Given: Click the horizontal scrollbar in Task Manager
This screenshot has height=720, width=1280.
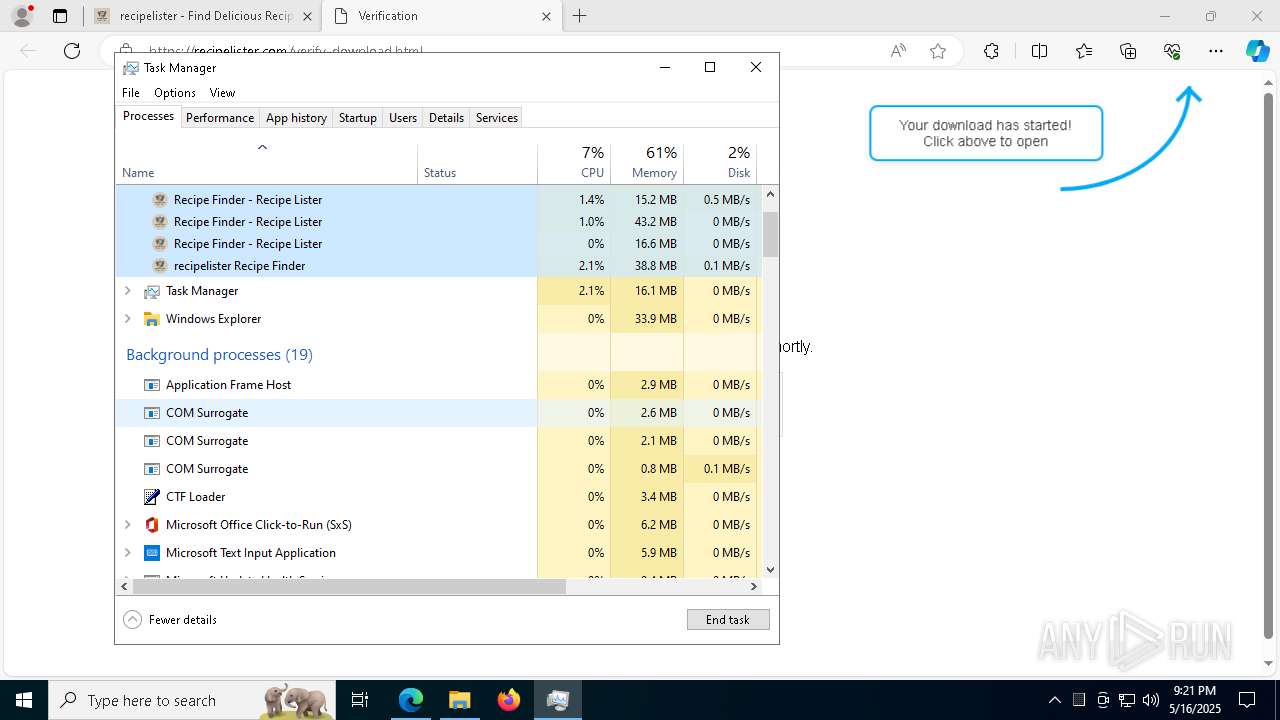Looking at the screenshot, I should (x=349, y=587).
